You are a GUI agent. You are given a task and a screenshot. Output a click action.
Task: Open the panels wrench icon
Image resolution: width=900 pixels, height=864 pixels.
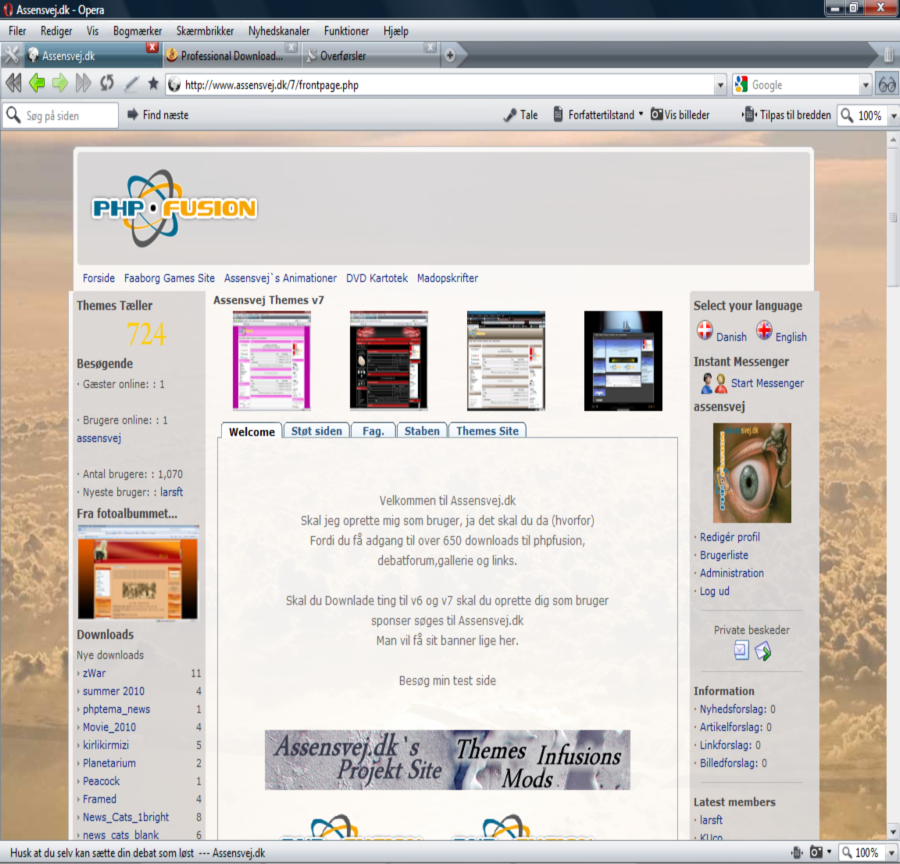11,55
